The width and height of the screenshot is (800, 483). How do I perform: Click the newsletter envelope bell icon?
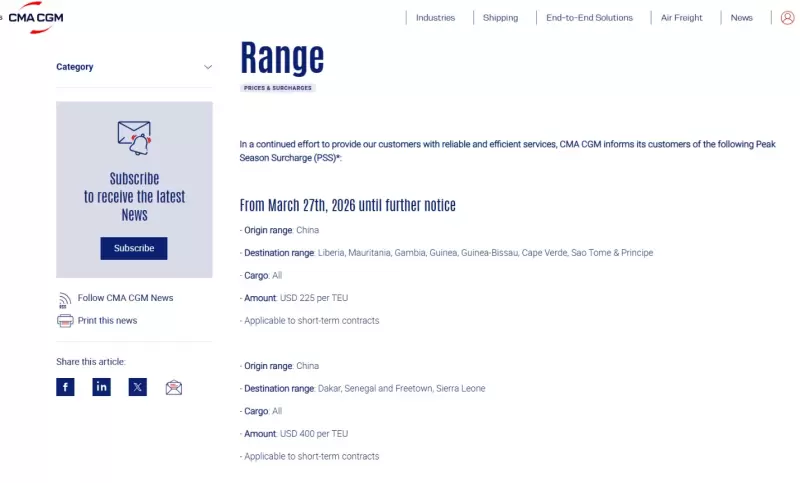click(134, 137)
